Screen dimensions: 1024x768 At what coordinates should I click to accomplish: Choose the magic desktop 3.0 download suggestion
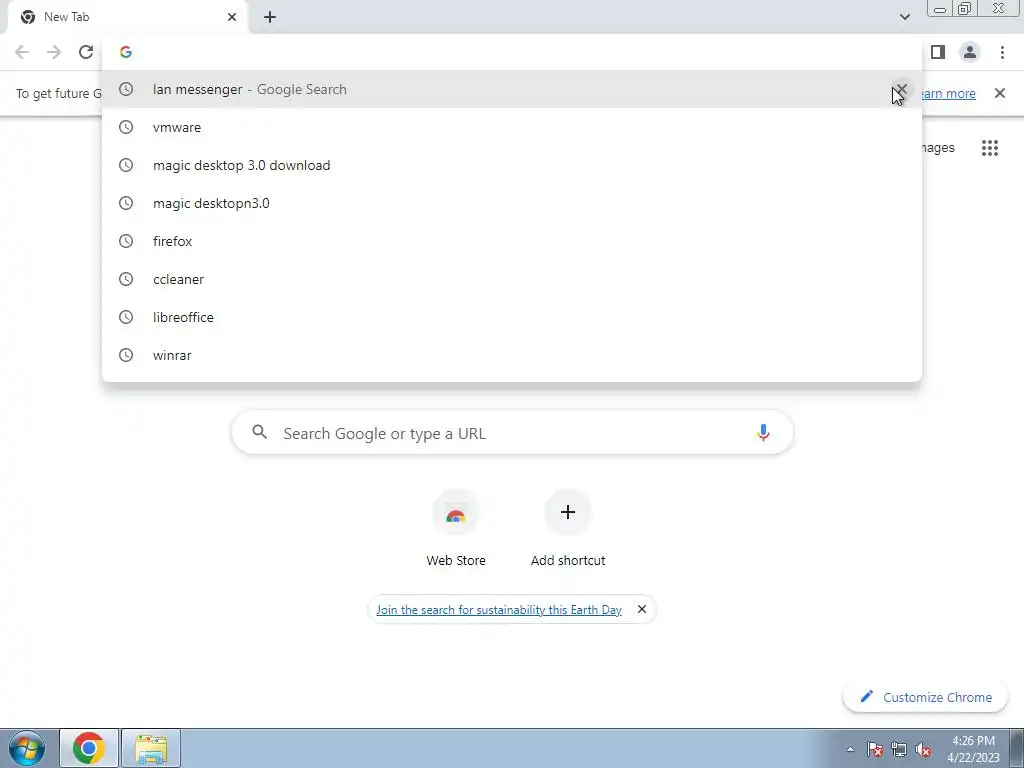click(x=512, y=165)
